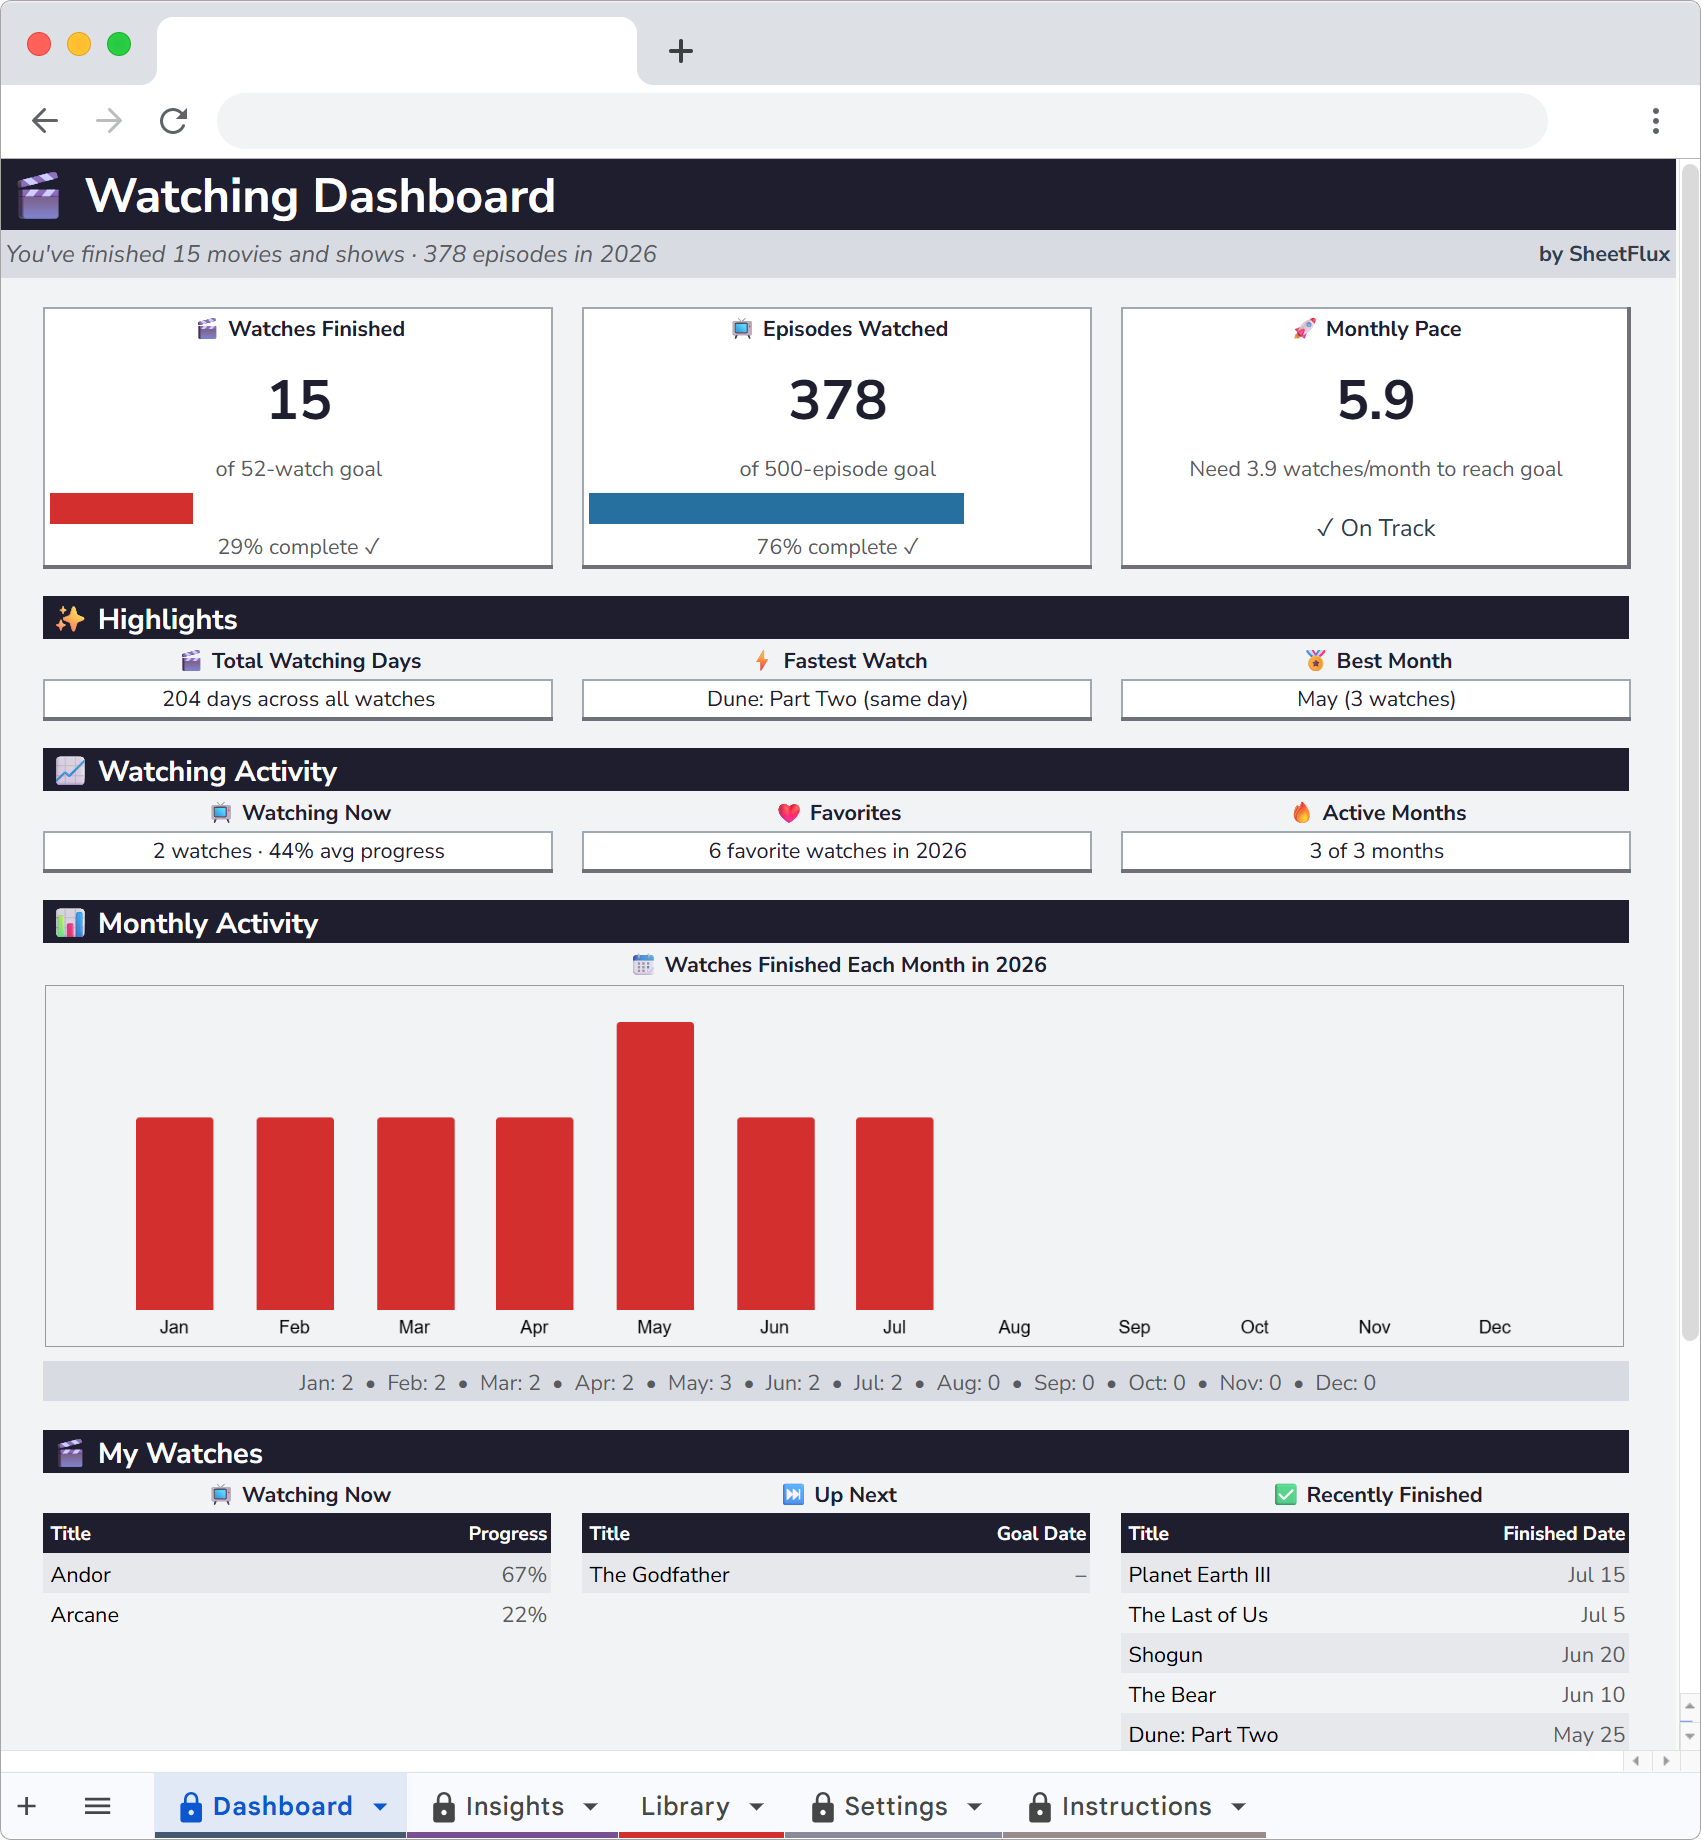Click the blue episodes watched progress bar
The height and width of the screenshot is (1840, 1701).
777,509
